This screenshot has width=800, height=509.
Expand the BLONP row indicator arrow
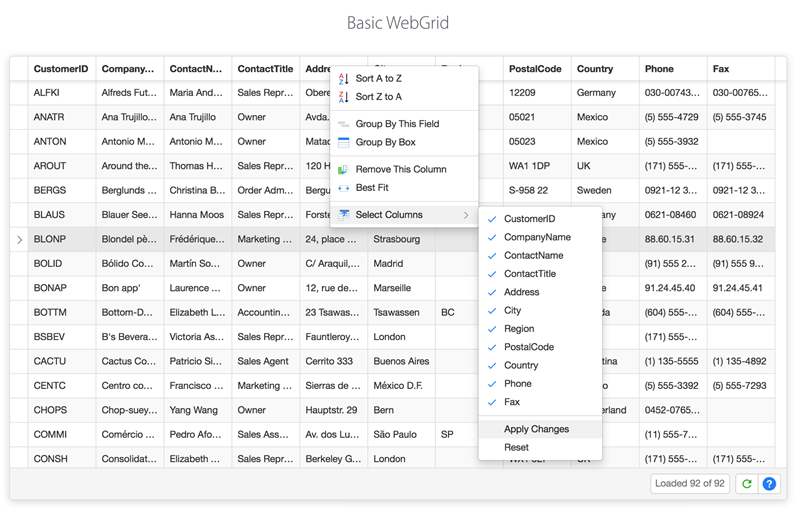point(19,240)
